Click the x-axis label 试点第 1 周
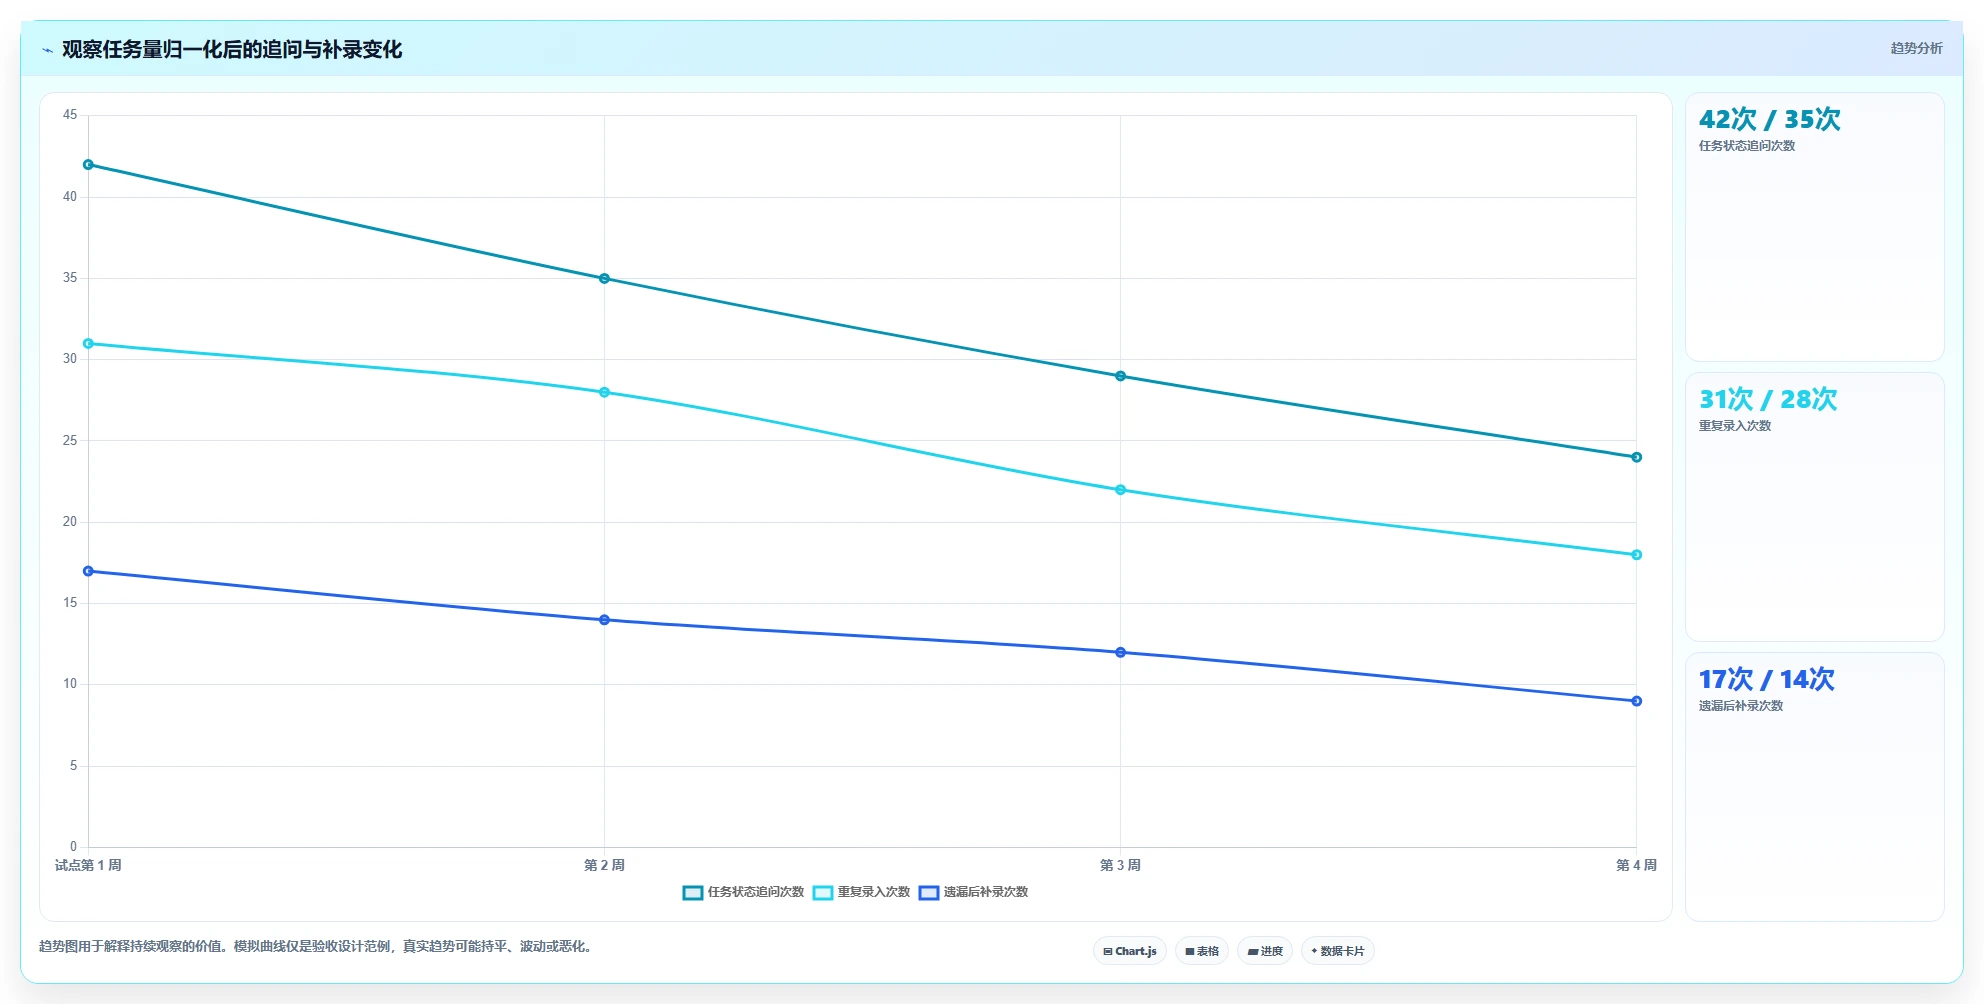1984x1004 pixels. click(x=88, y=865)
